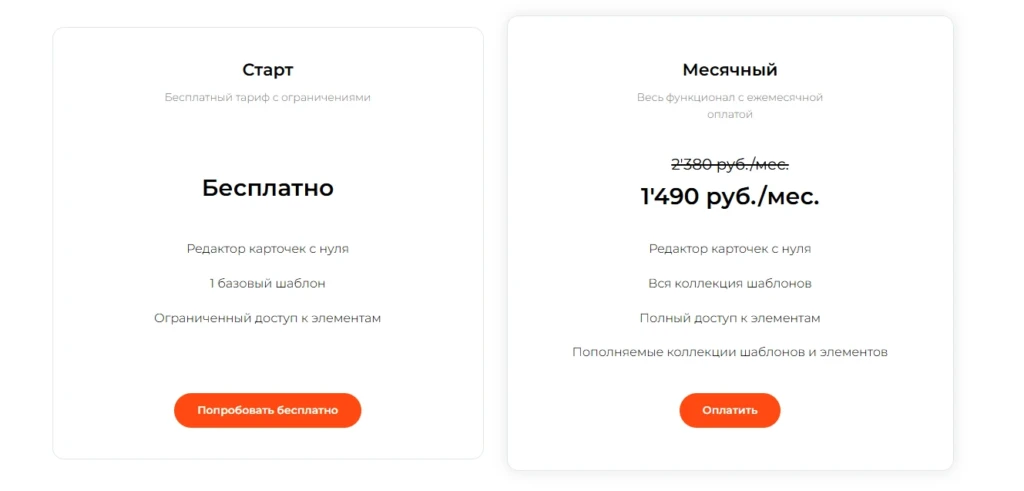This screenshot has height=491, width=1024.
Task: Click the "1 базовый шаблон" feature
Action: point(268,283)
